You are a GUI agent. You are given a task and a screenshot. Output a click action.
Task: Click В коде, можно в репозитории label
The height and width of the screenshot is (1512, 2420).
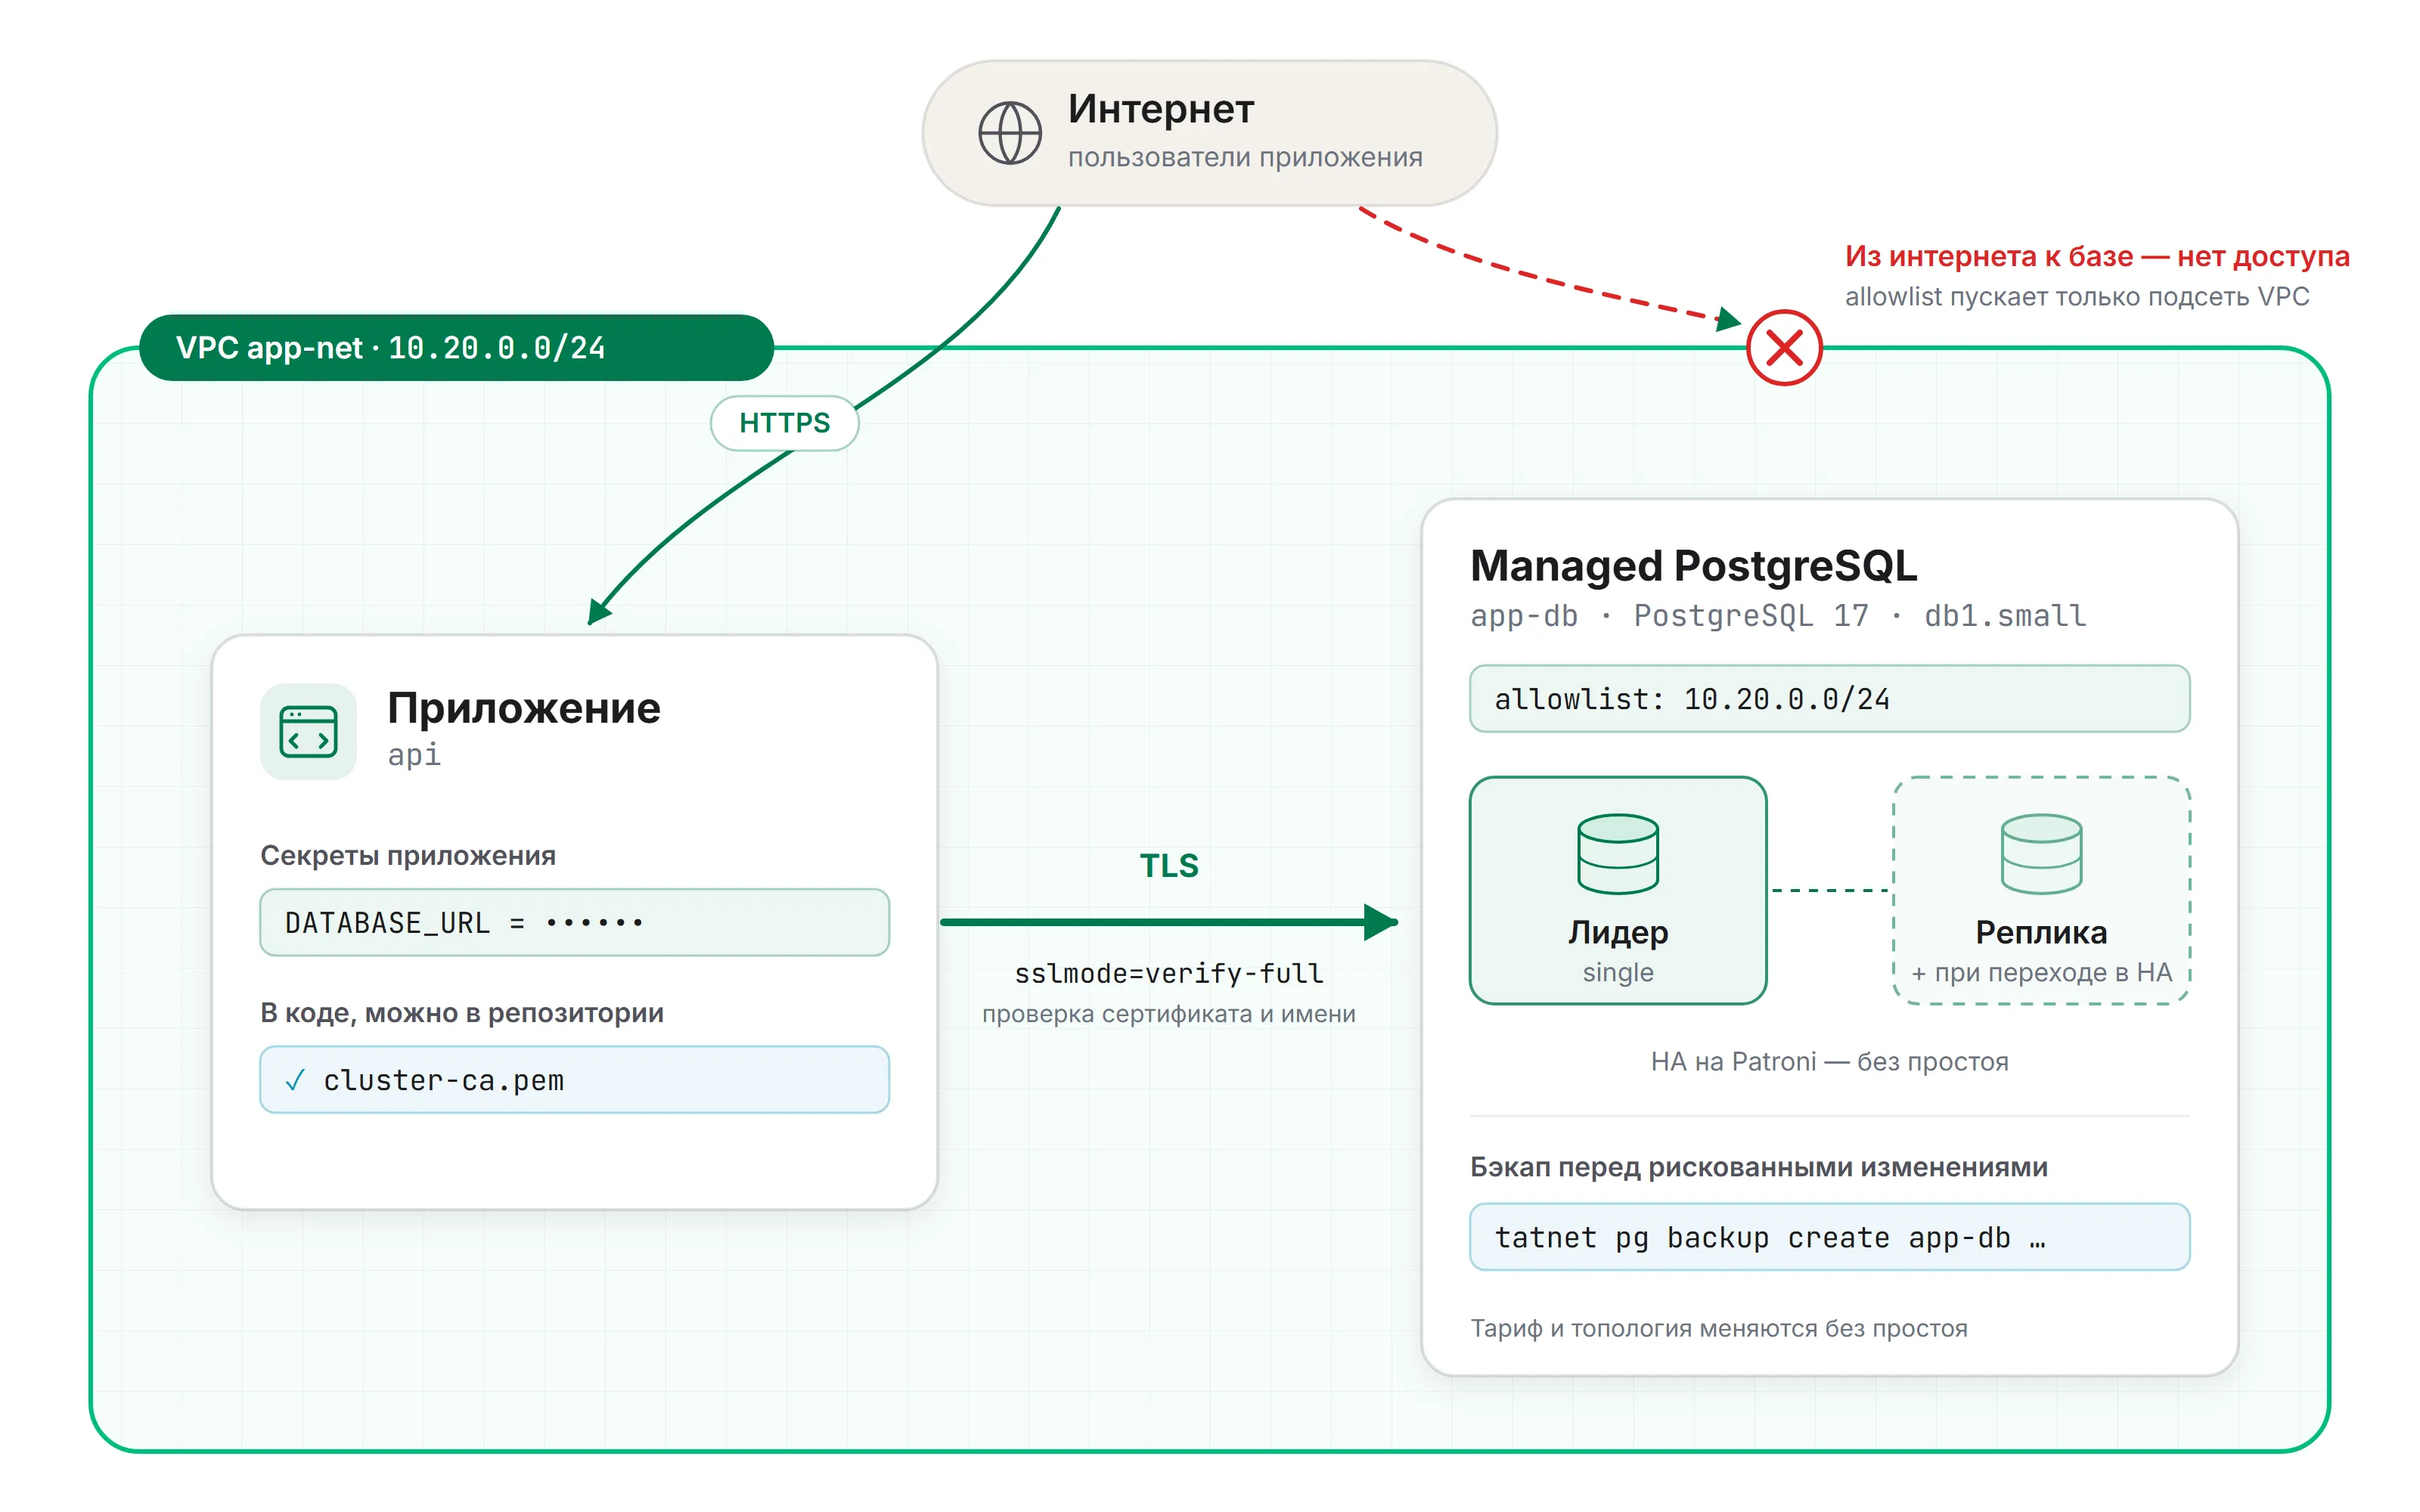point(461,1012)
